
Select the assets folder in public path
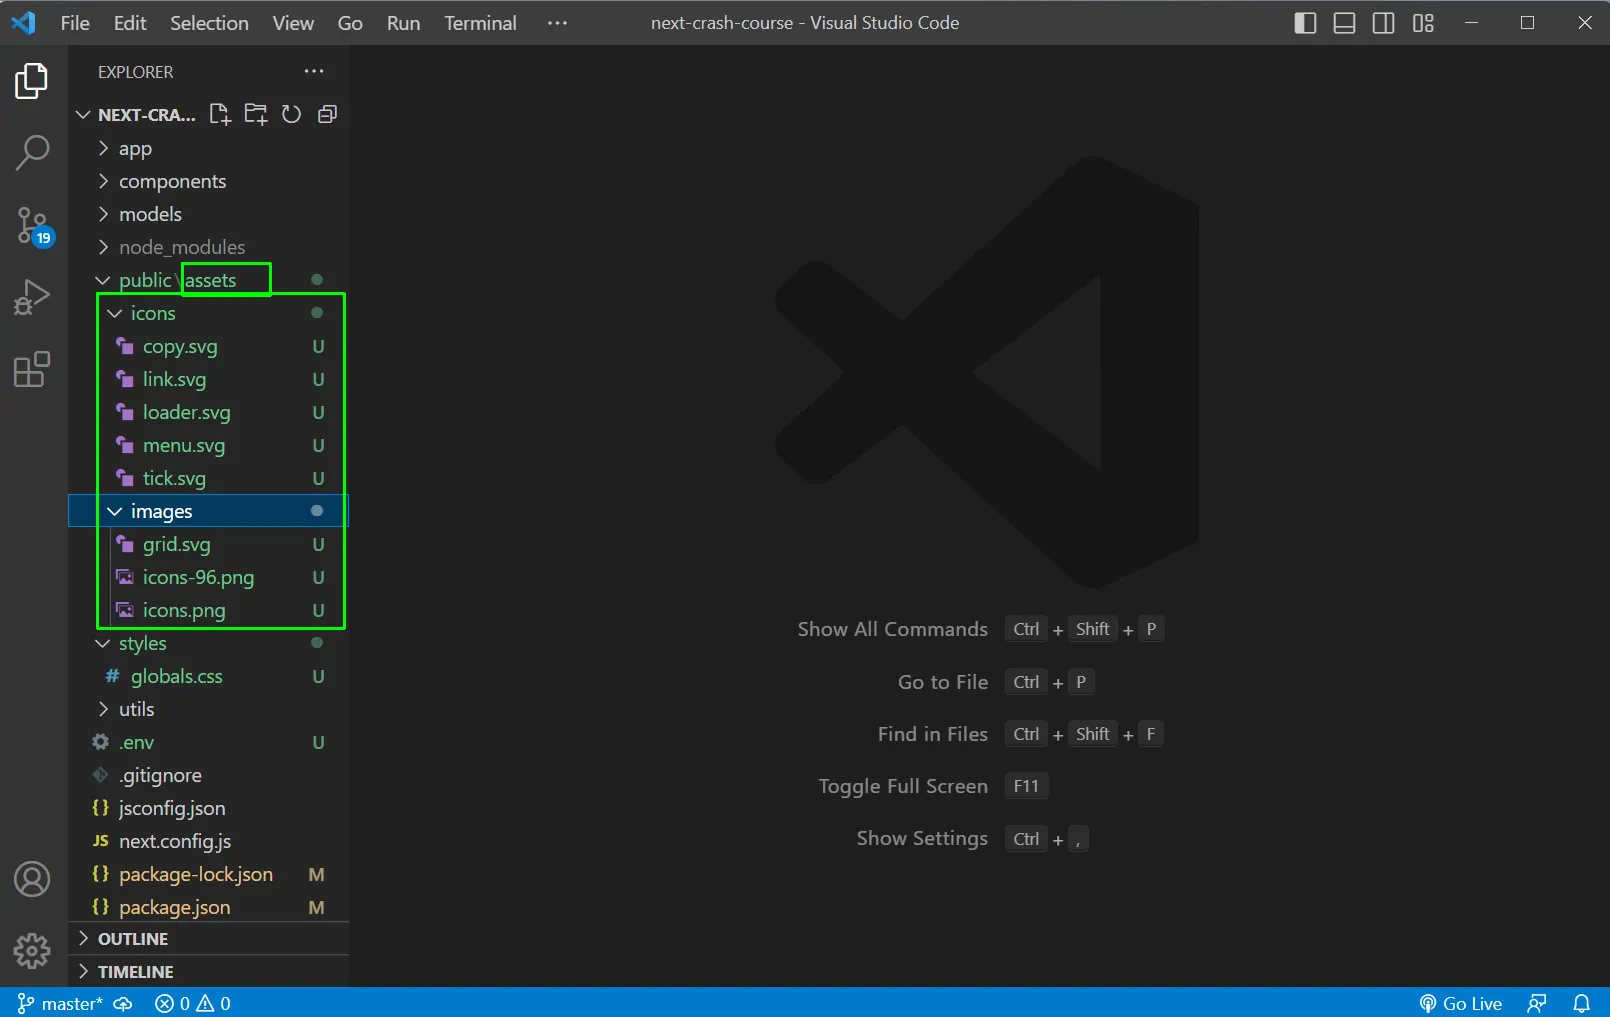coord(211,280)
